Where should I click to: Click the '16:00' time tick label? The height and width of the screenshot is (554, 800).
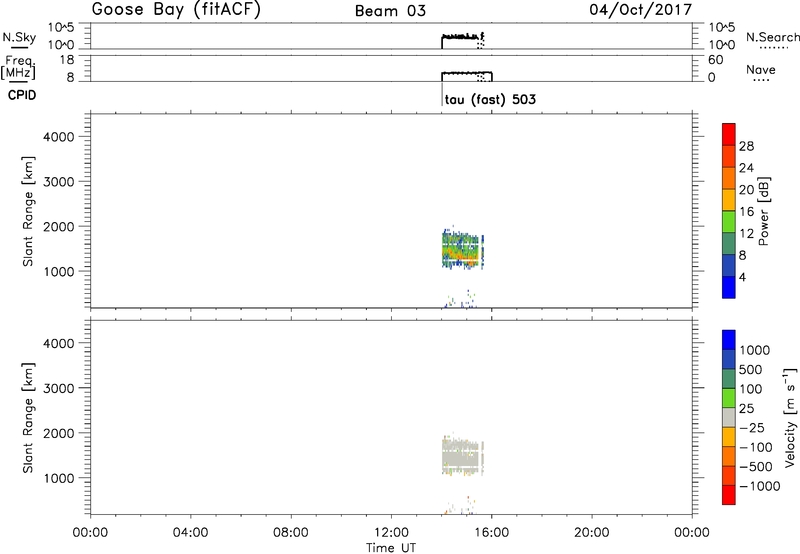(491, 533)
